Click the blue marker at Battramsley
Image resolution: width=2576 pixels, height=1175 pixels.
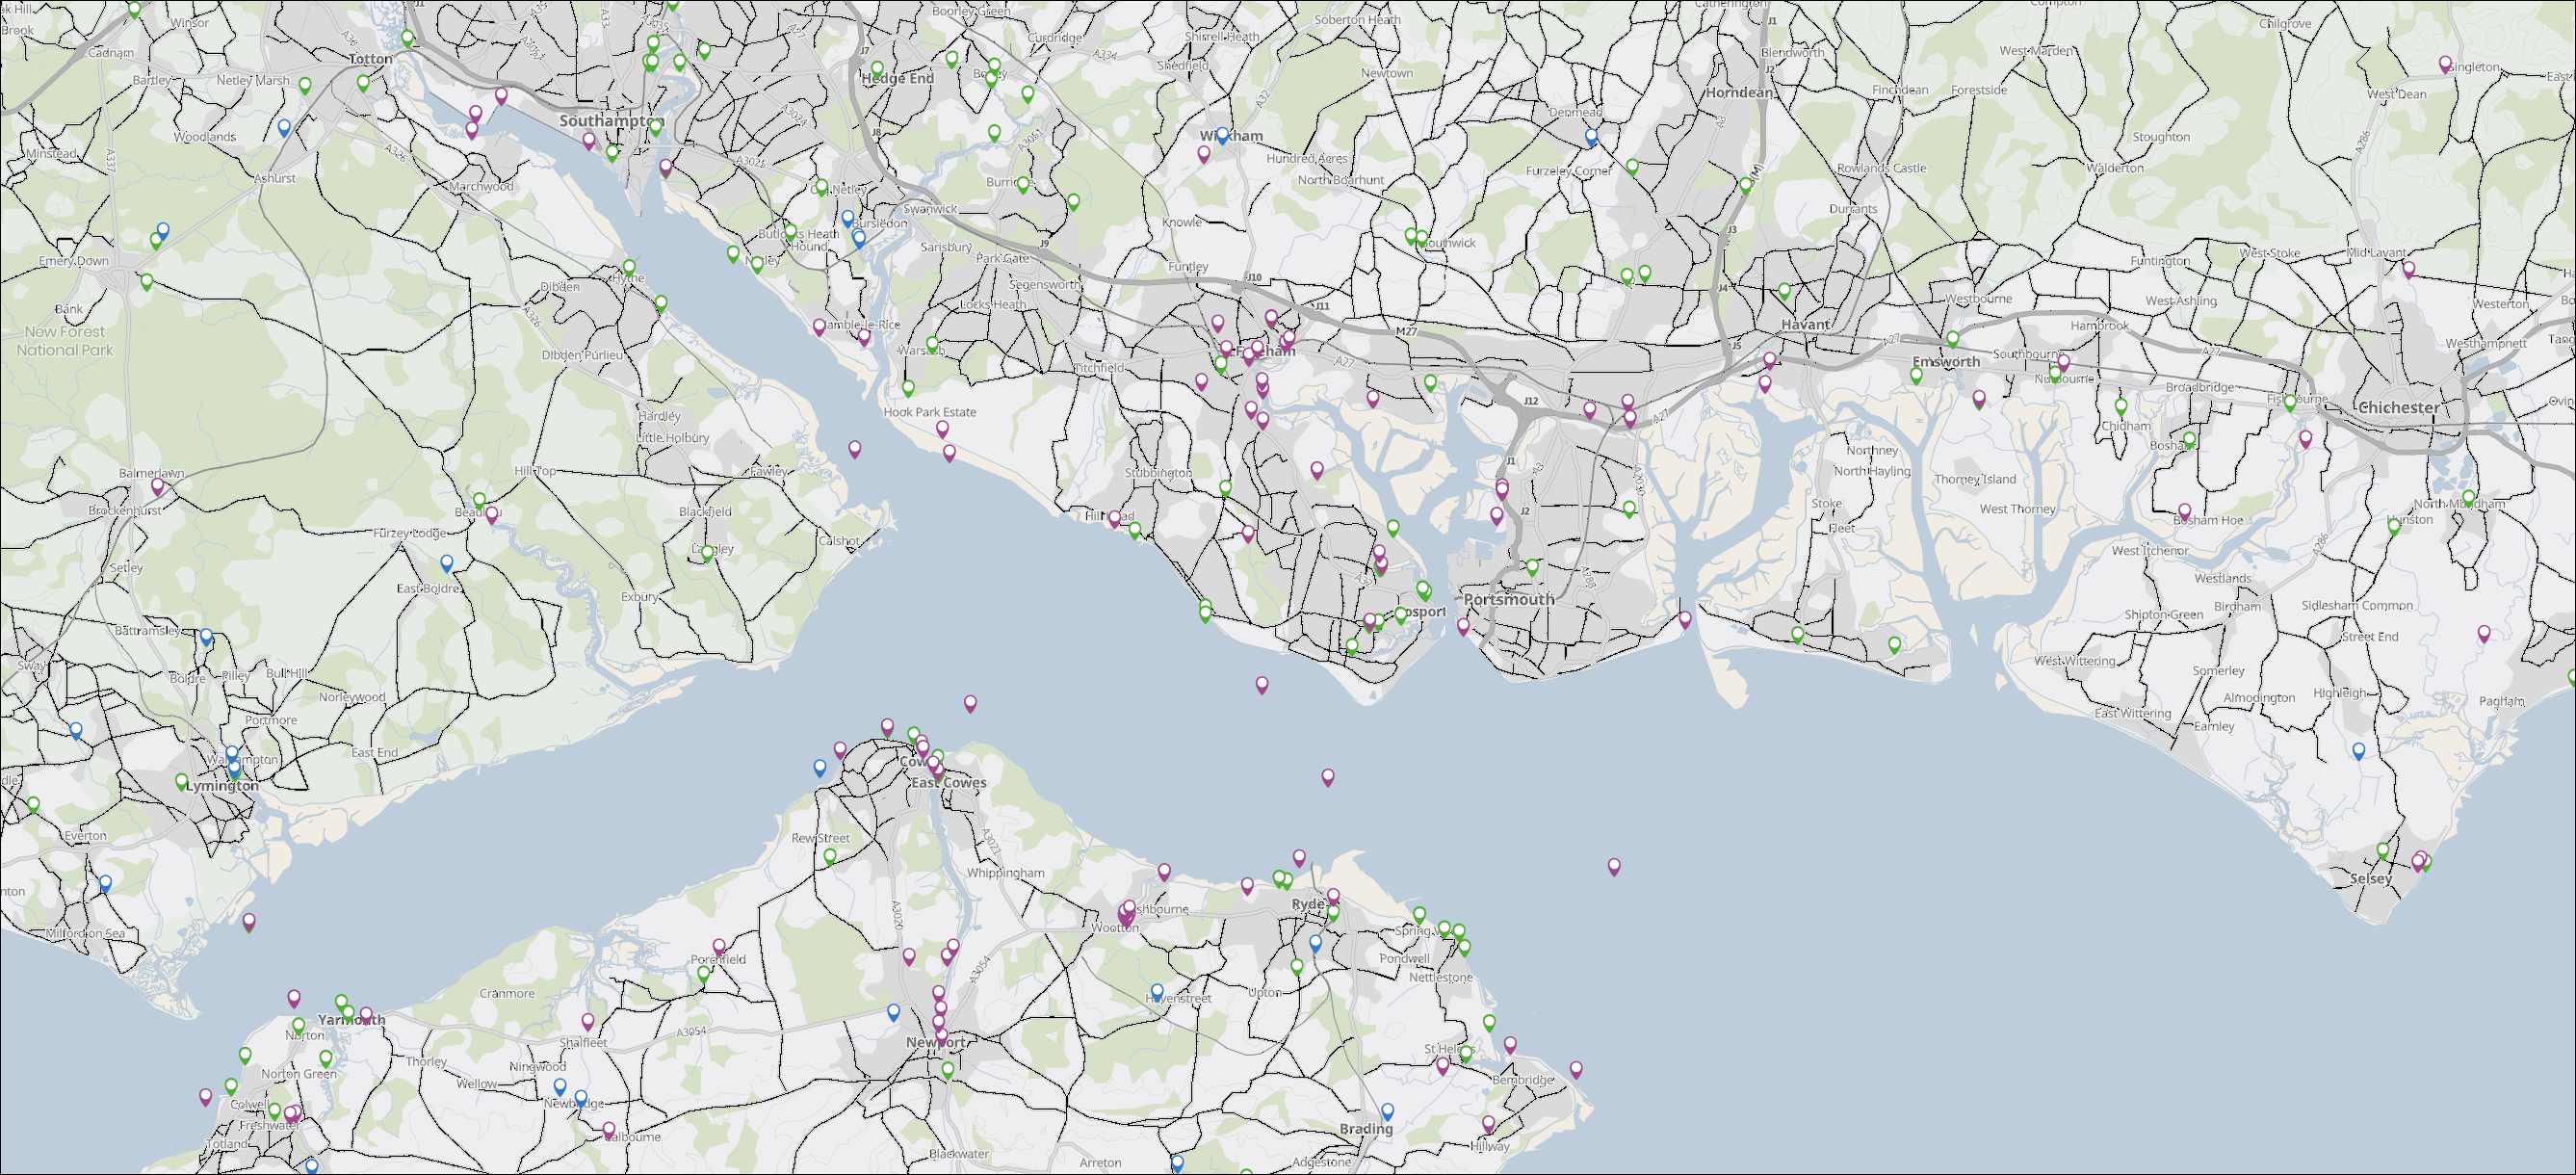206,636
